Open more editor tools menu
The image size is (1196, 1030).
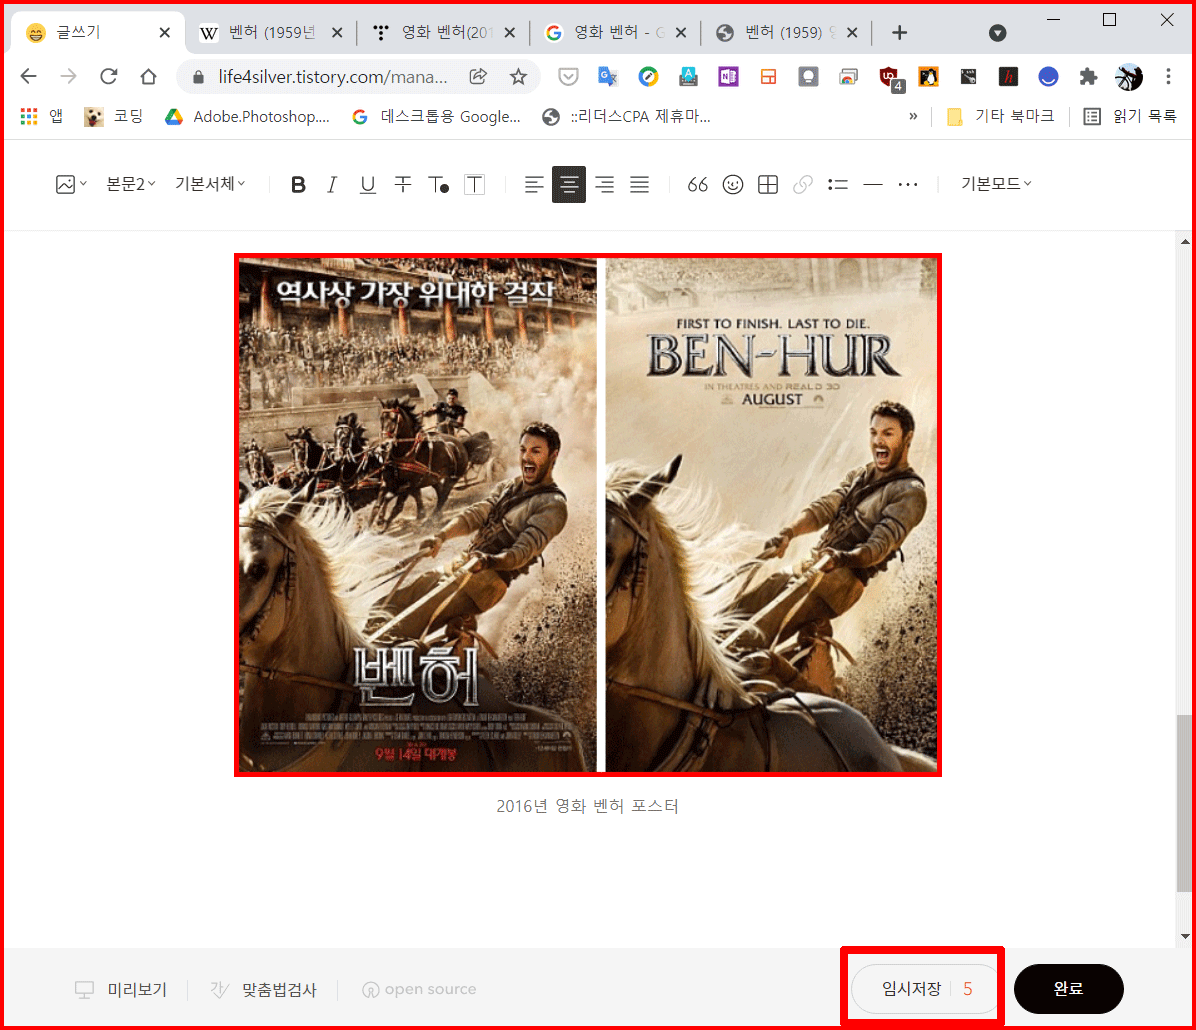908,185
